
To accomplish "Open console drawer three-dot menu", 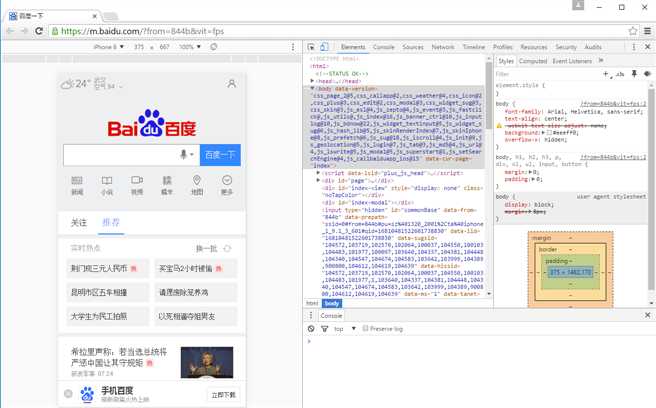I will [311, 316].
